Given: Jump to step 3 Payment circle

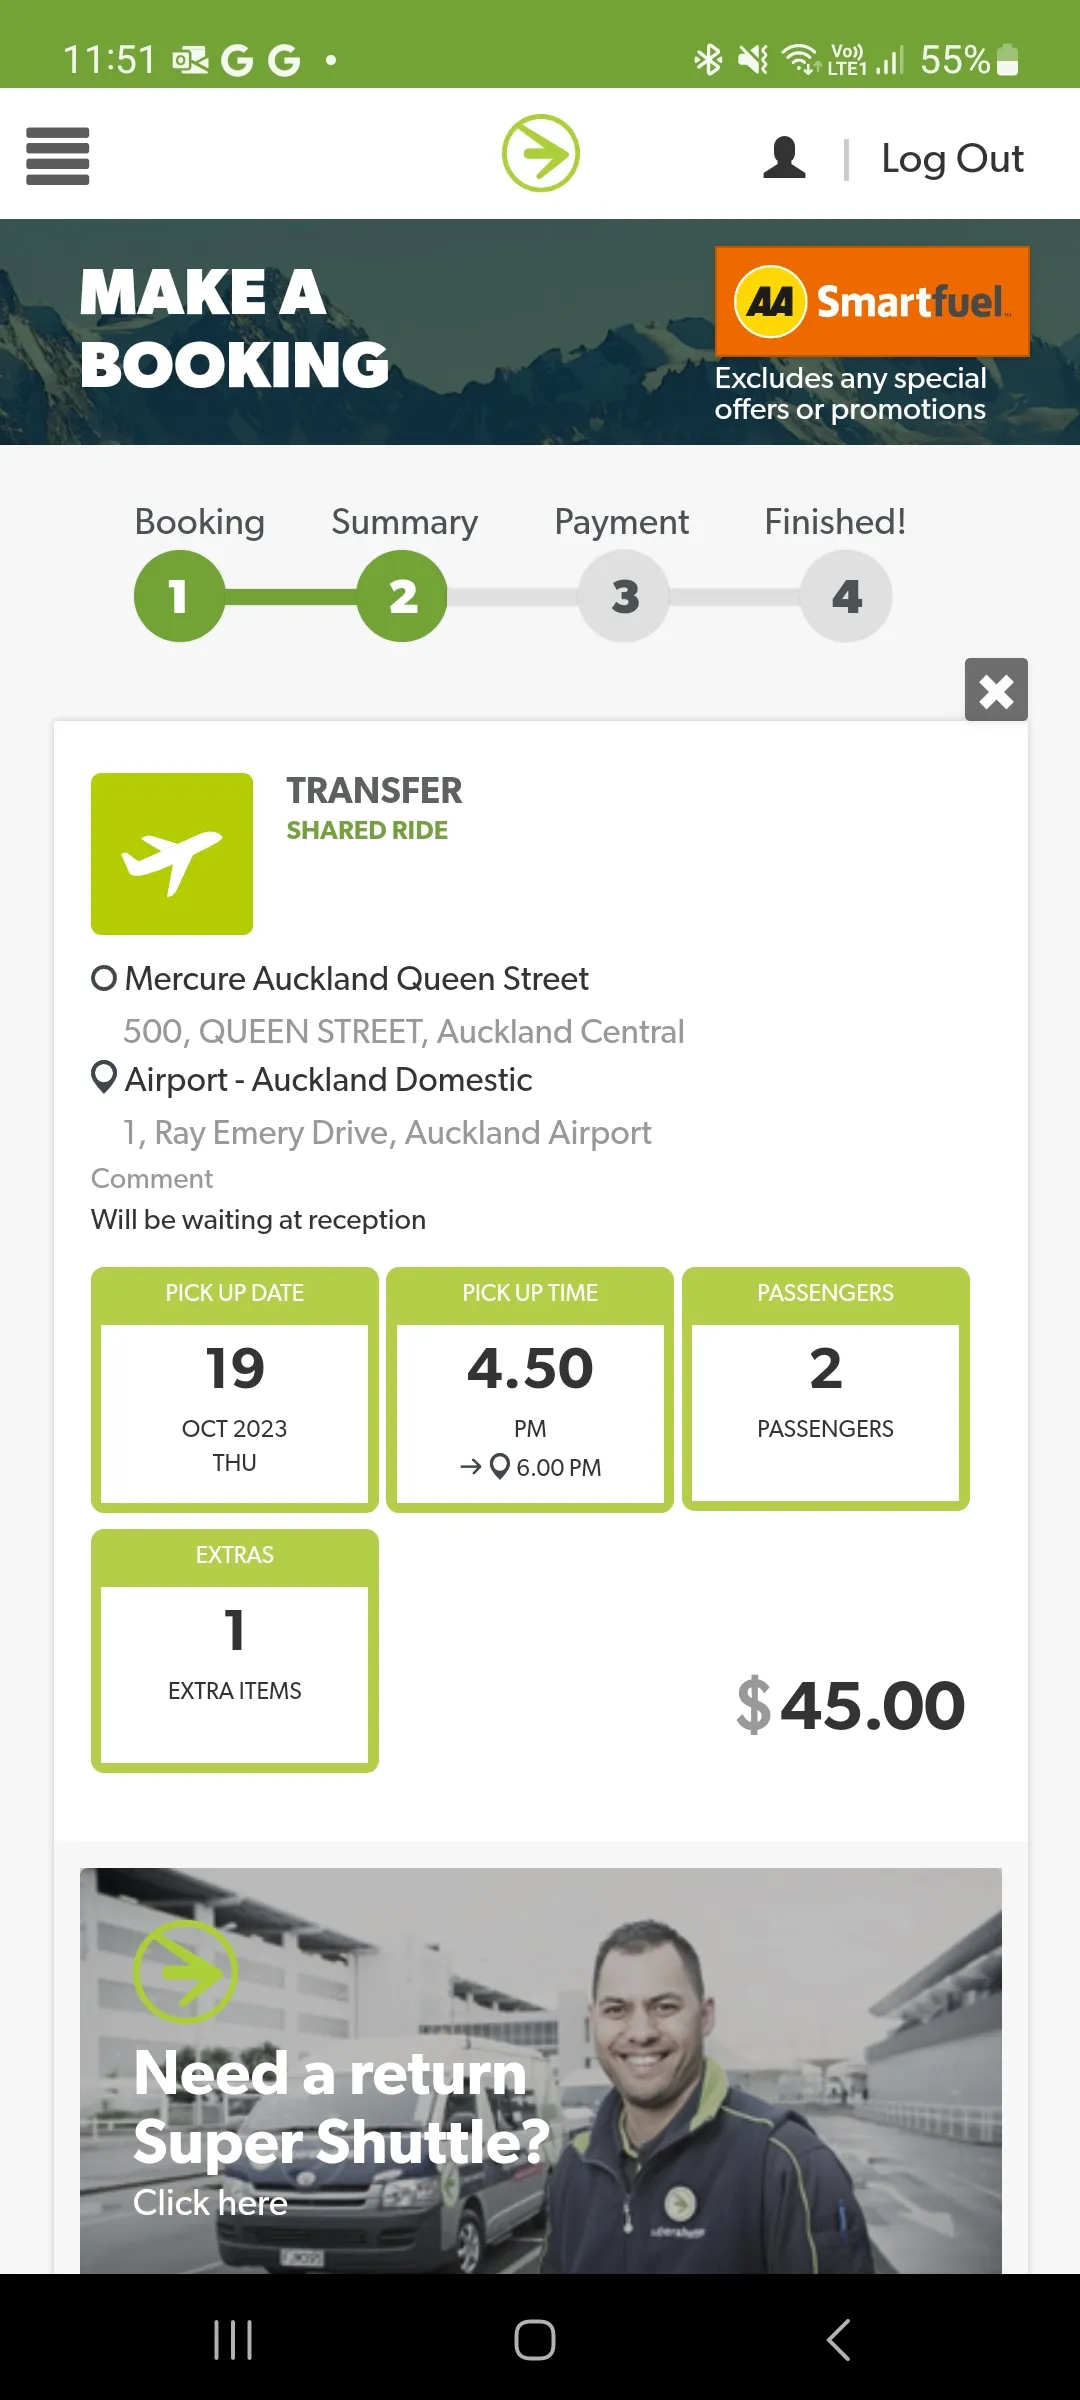Looking at the screenshot, I should 624,596.
